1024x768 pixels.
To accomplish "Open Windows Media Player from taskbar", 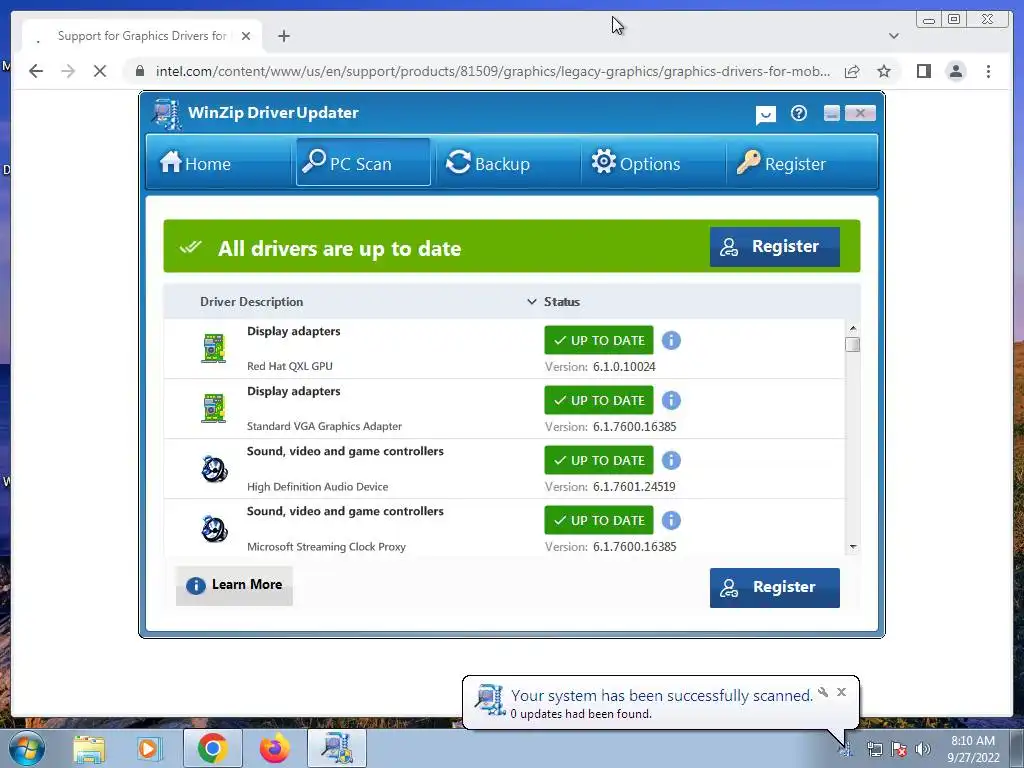I will tap(150, 749).
